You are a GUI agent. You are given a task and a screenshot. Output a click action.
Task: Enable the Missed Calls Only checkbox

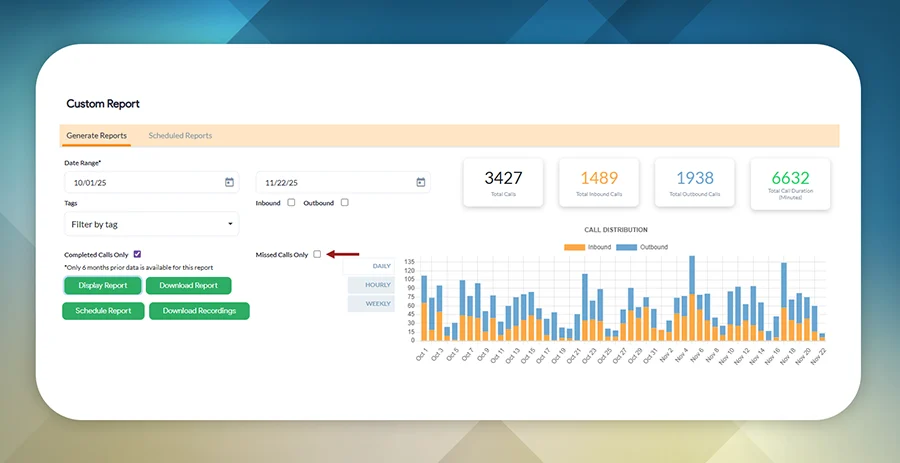pyautogui.click(x=317, y=255)
